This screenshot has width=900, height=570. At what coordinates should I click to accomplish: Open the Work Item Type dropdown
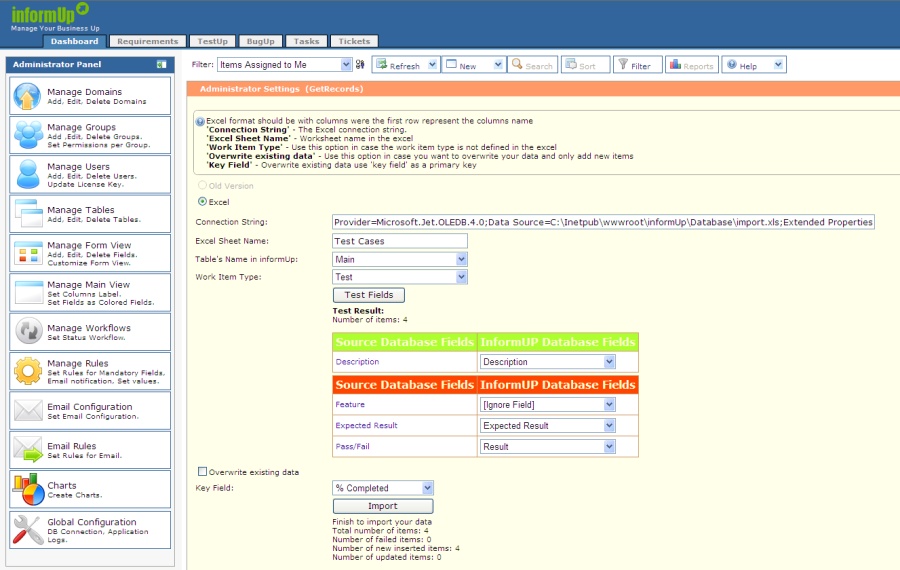400,277
